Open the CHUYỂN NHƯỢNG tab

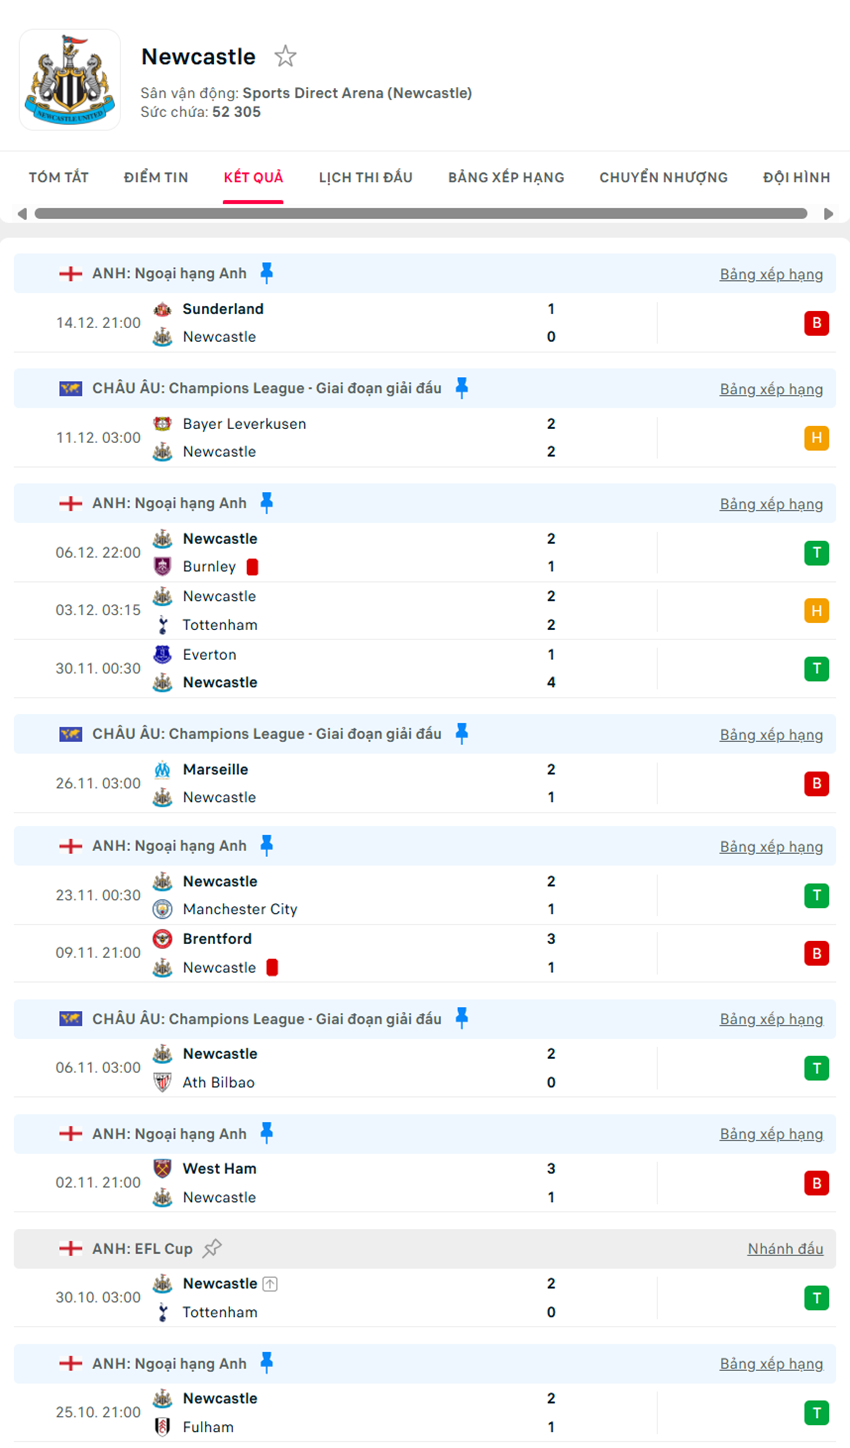coord(663,177)
